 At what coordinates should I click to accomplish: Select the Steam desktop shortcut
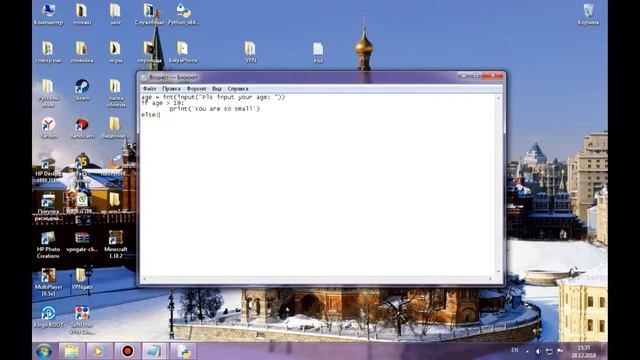[x=82, y=90]
